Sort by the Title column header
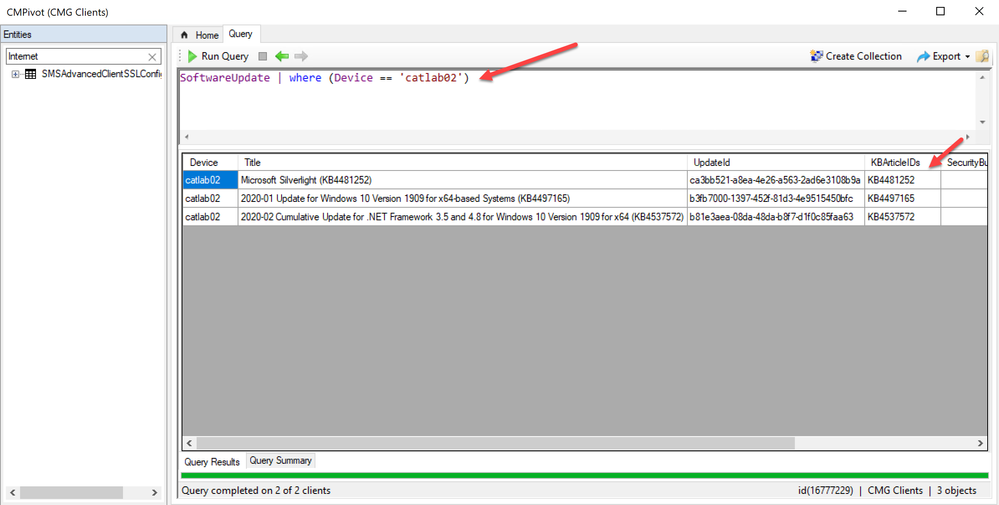The height and width of the screenshot is (505, 999). (463, 162)
